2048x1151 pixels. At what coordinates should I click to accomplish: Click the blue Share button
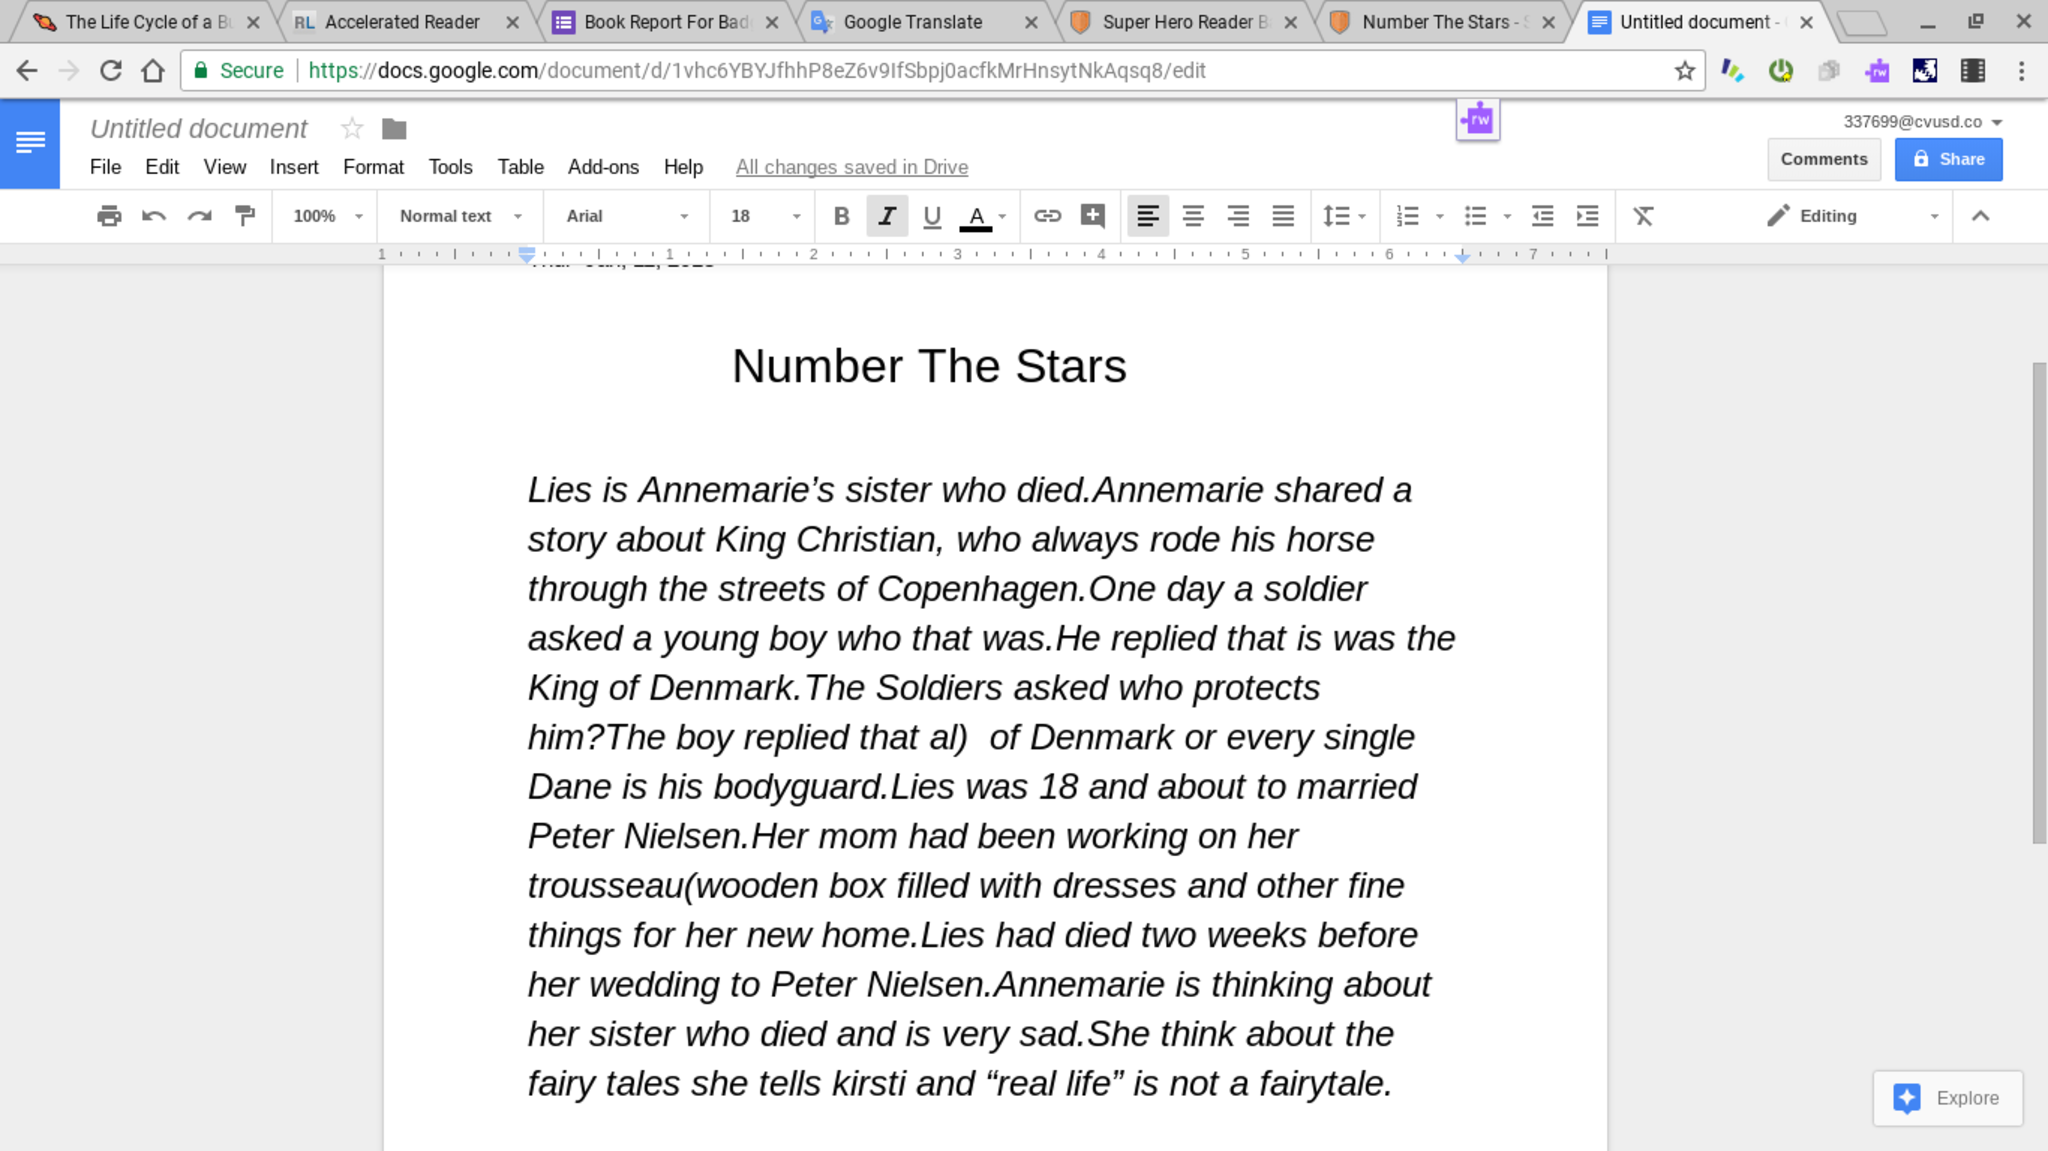coord(1948,159)
